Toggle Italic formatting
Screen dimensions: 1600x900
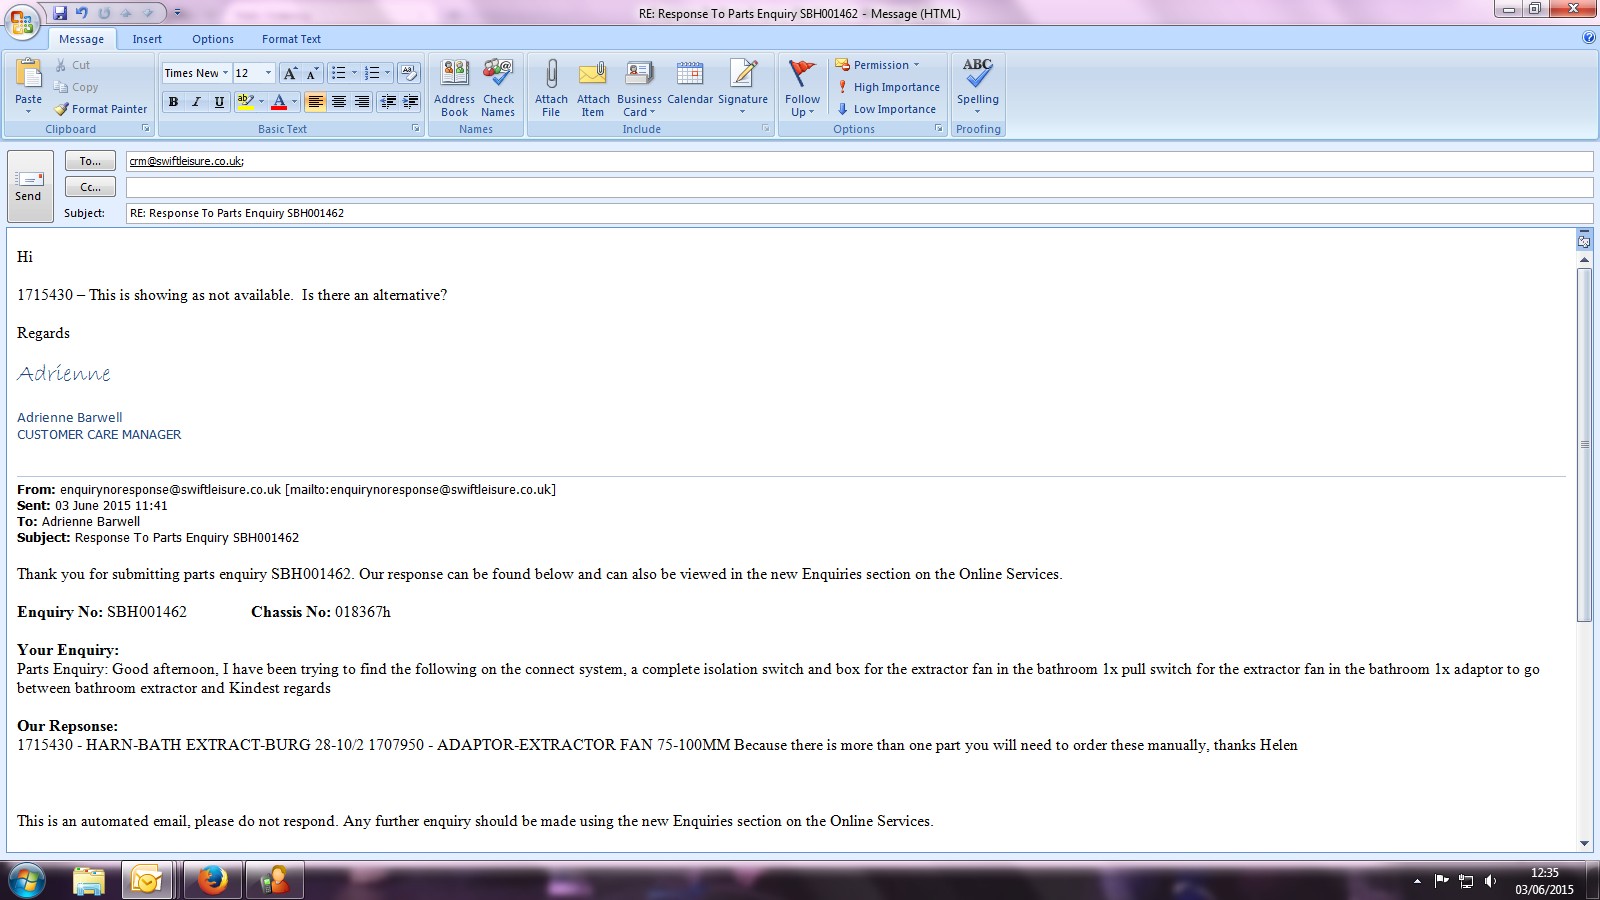pos(196,102)
